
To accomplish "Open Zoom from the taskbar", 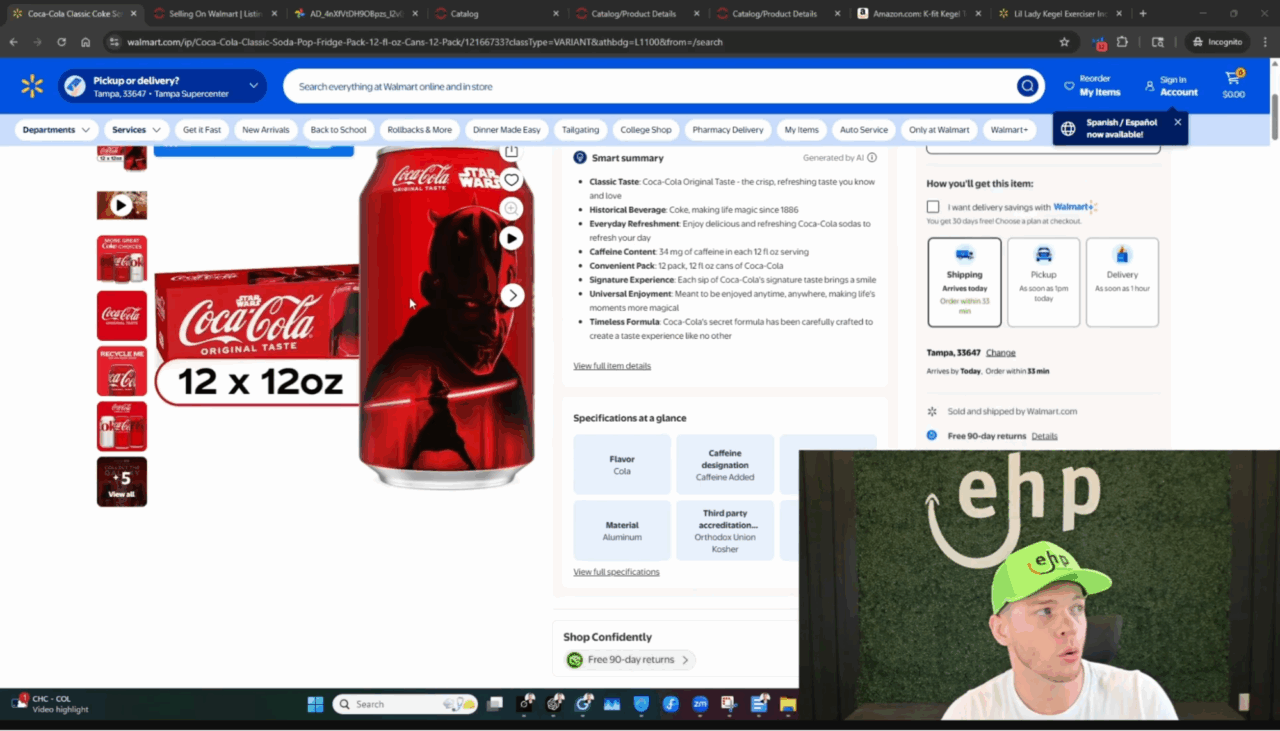I will 699,705.
